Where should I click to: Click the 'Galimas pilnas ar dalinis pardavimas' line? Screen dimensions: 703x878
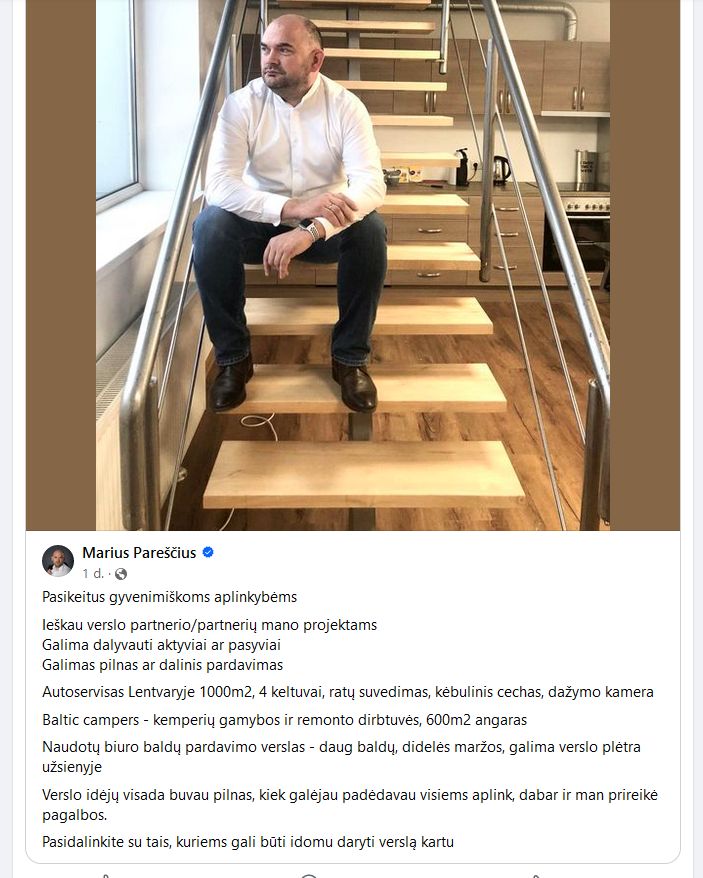pos(162,665)
